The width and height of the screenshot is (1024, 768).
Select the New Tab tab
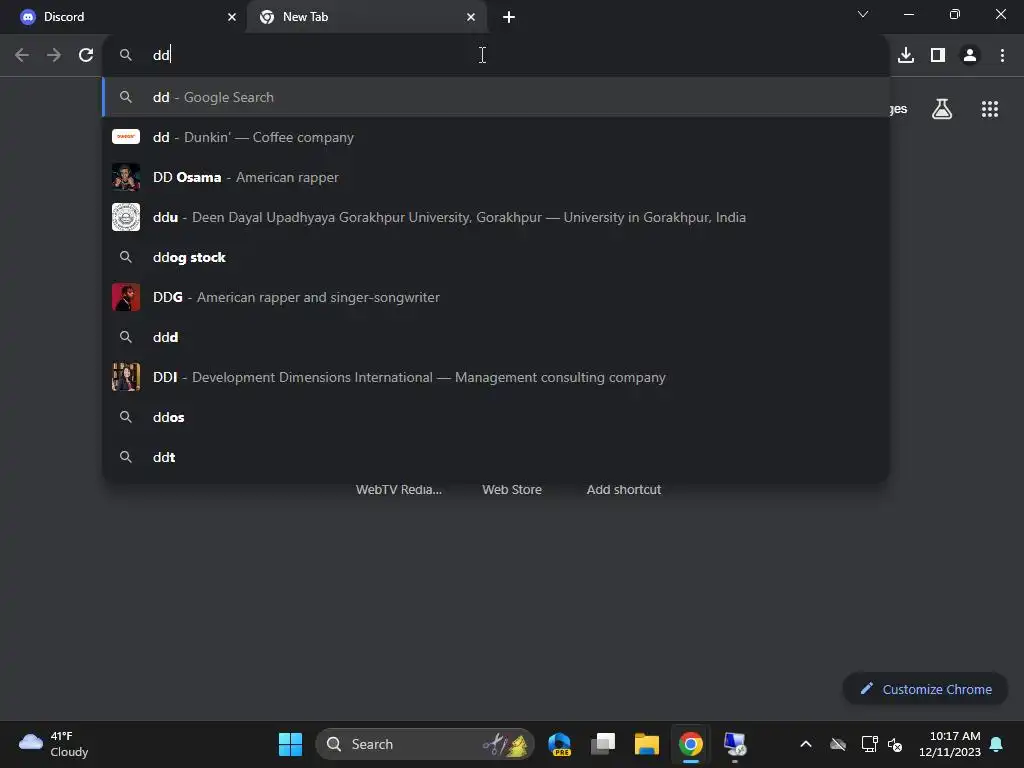tap(367, 17)
